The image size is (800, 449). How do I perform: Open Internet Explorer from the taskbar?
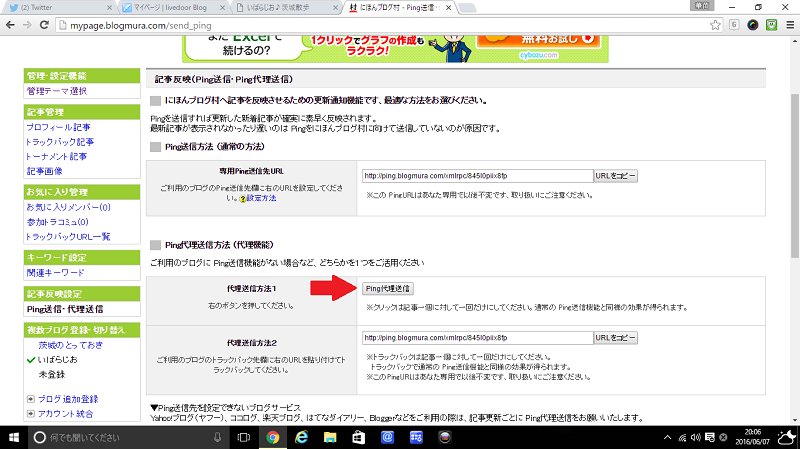(x=302, y=437)
